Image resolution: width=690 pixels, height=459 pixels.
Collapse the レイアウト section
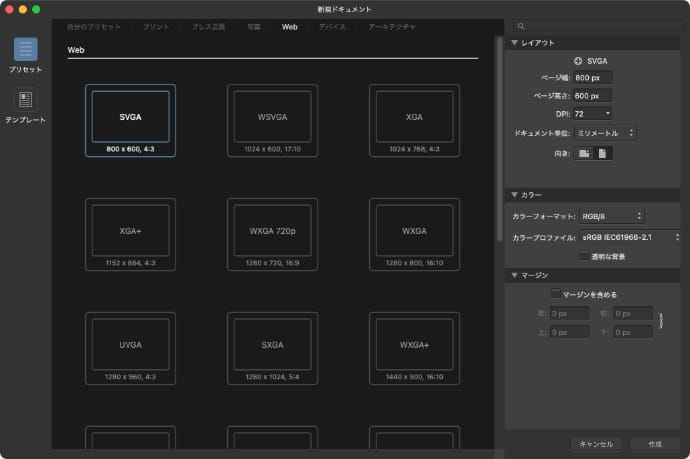click(515, 43)
